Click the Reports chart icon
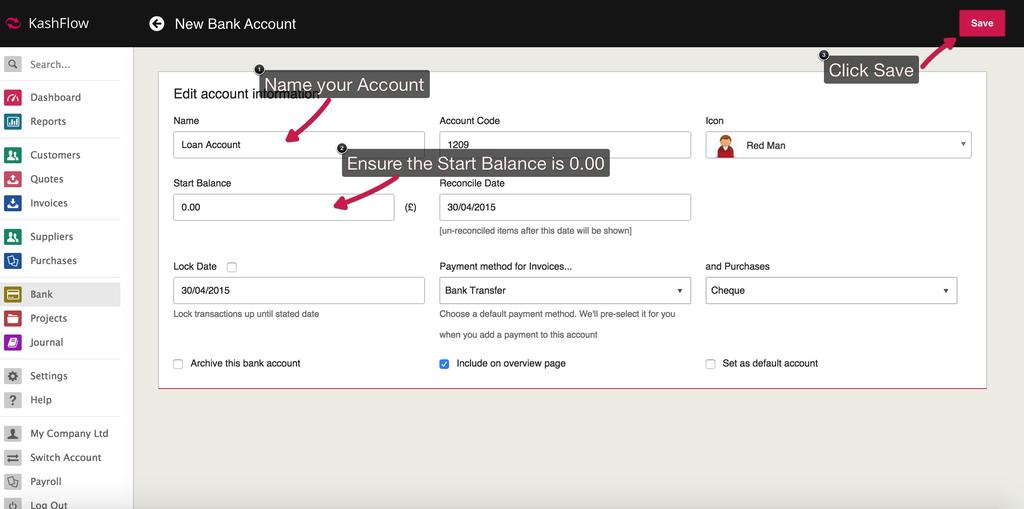 pyautogui.click(x=13, y=122)
